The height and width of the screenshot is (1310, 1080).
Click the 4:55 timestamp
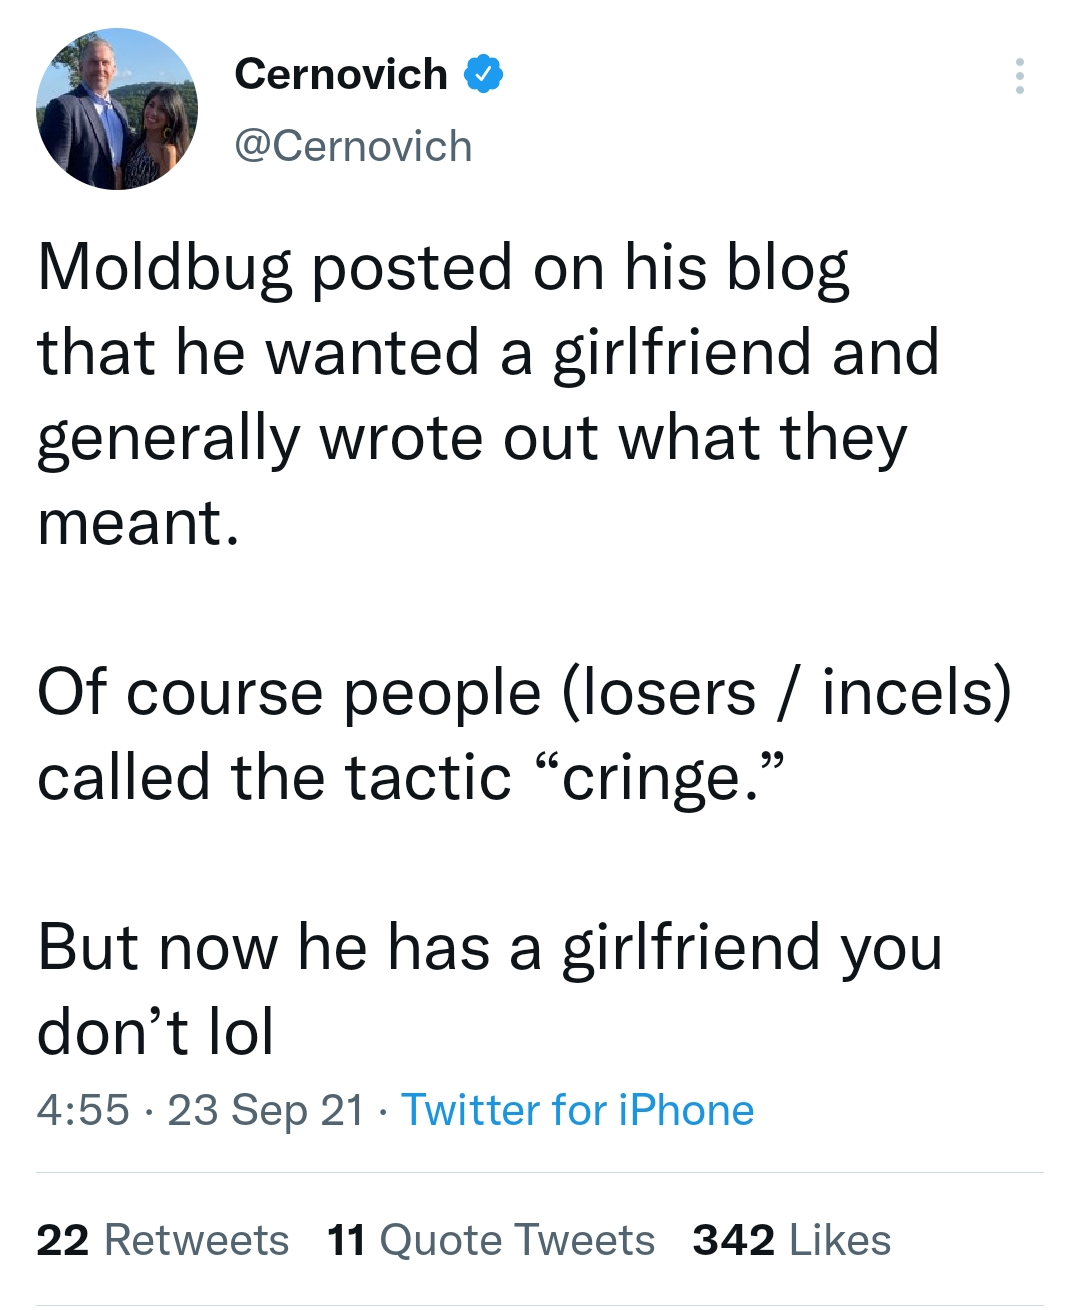pyautogui.click(x=83, y=1110)
